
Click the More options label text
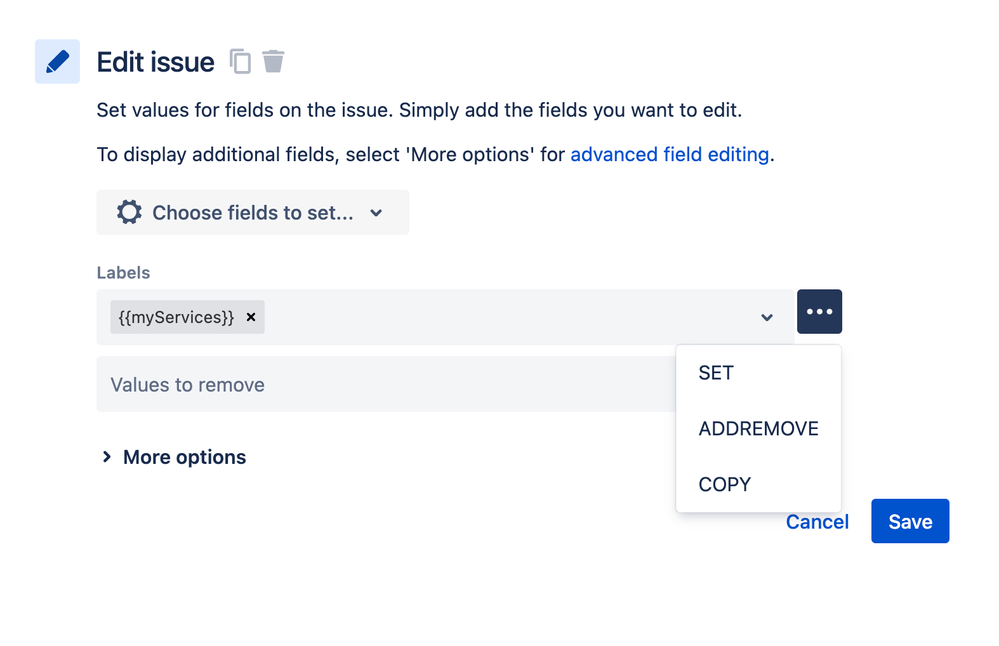pos(185,457)
